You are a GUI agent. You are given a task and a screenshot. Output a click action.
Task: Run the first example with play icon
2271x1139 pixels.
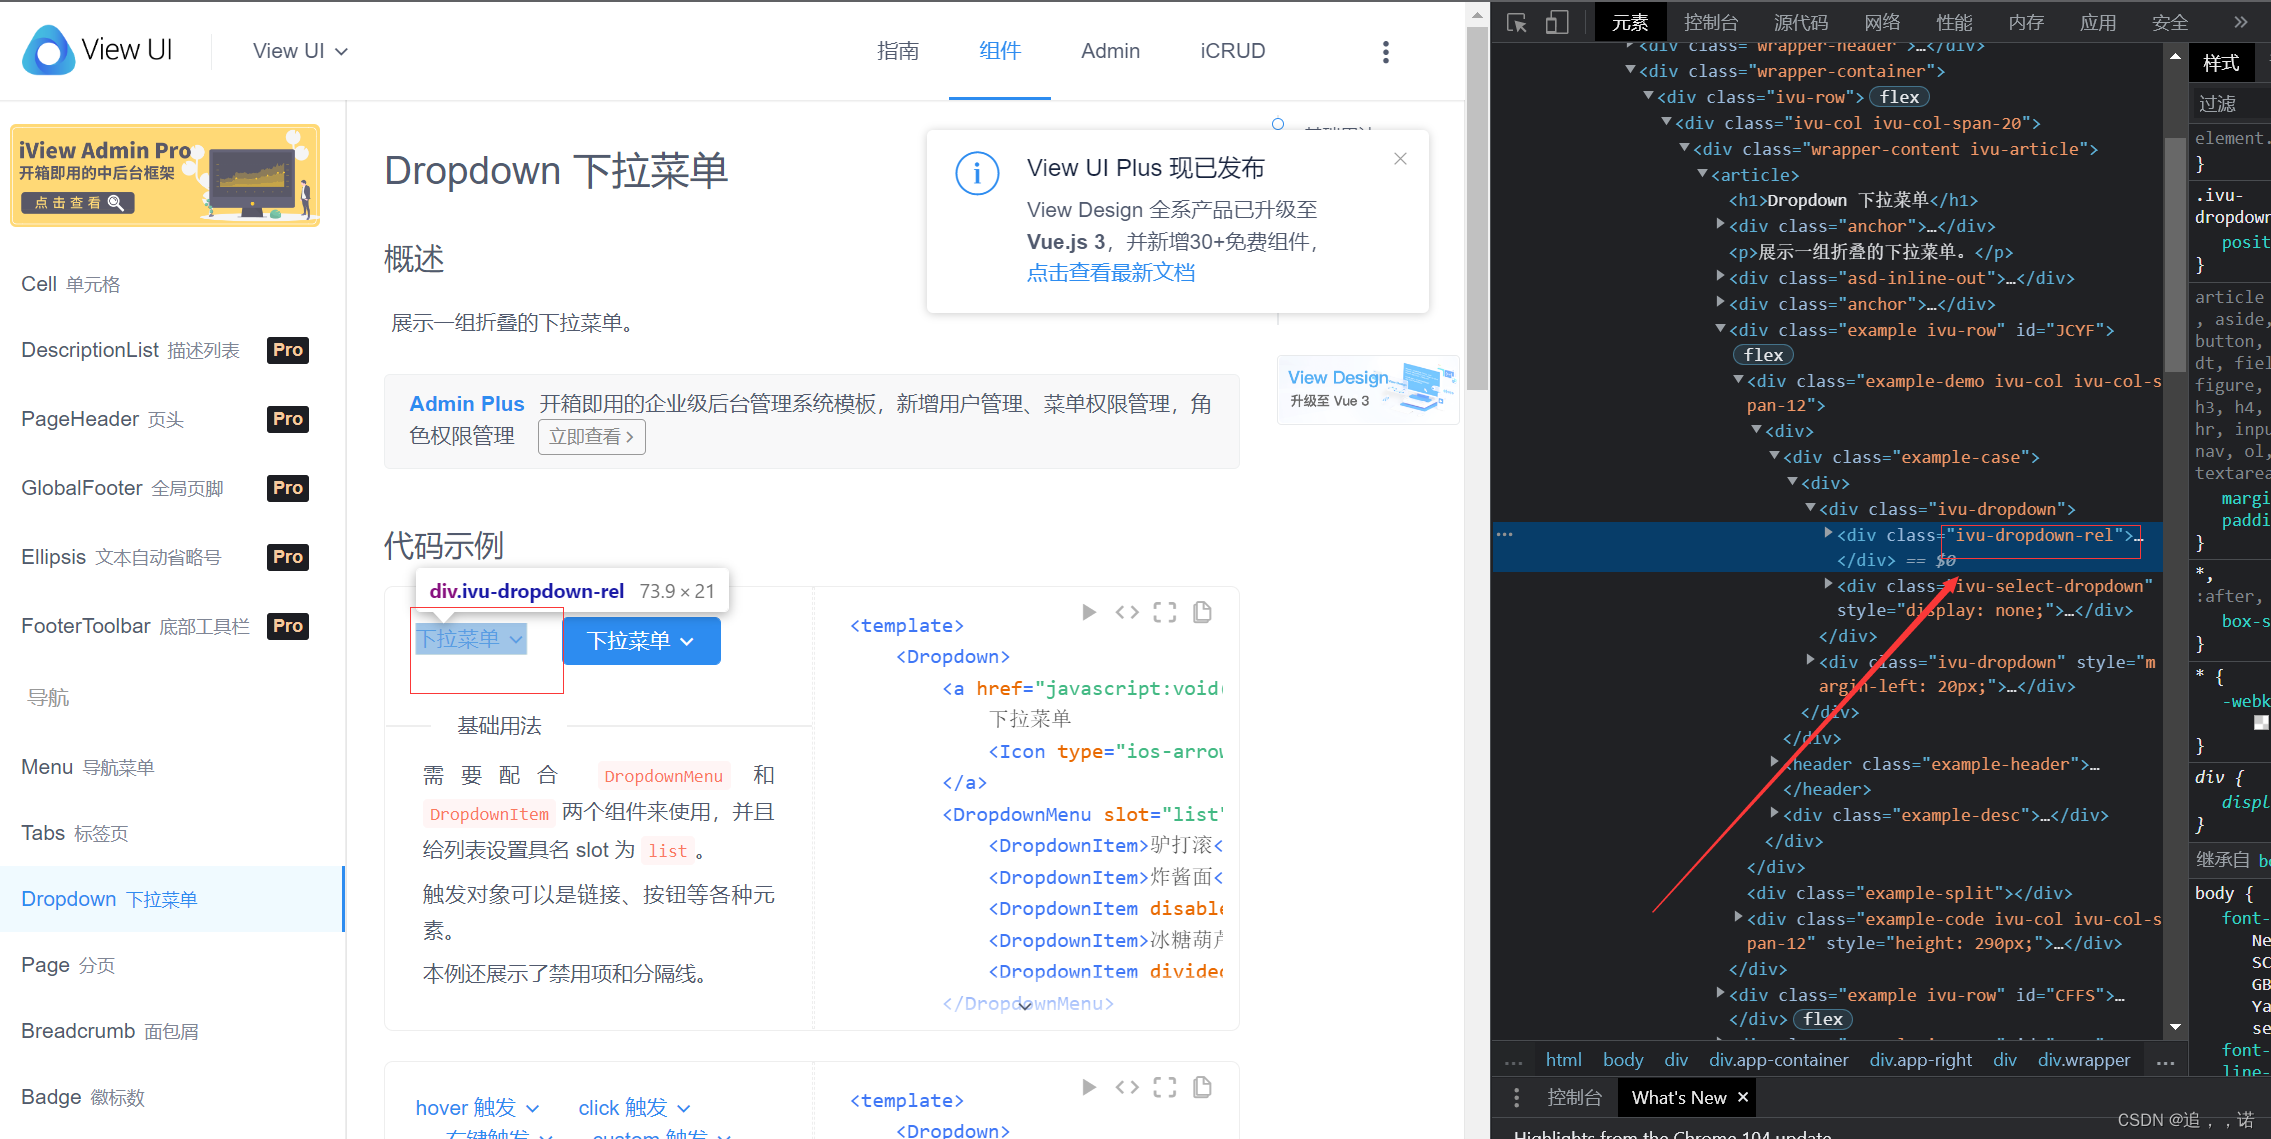pyautogui.click(x=1089, y=612)
